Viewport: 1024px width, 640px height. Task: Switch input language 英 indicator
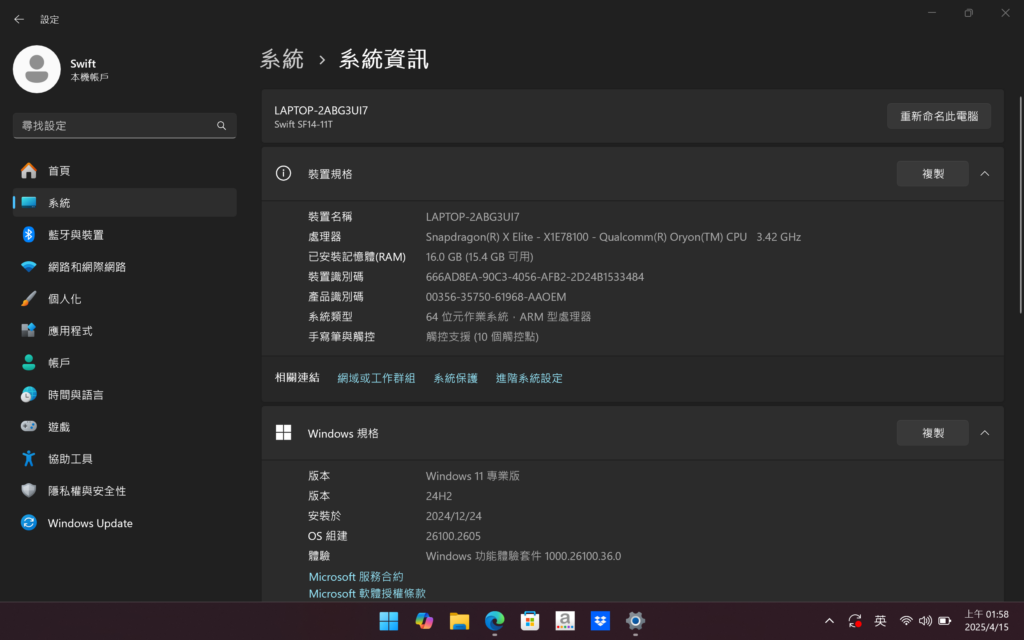pos(880,621)
